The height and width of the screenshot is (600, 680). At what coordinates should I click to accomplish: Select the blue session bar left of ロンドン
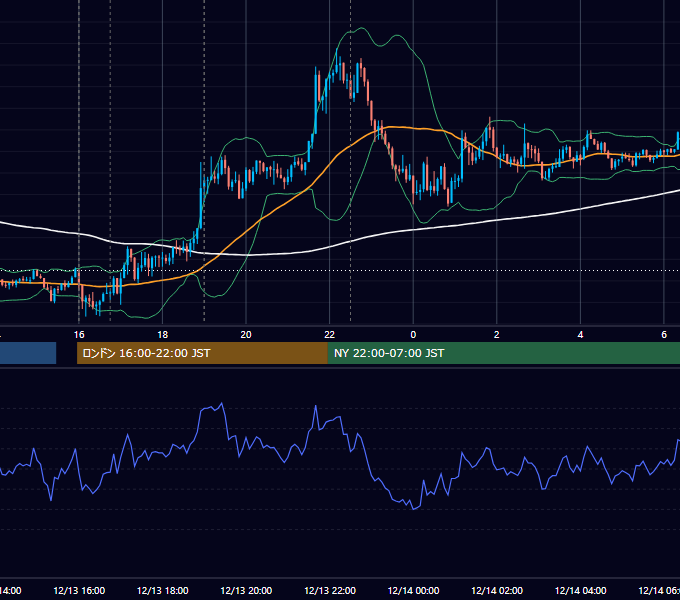tap(28, 353)
